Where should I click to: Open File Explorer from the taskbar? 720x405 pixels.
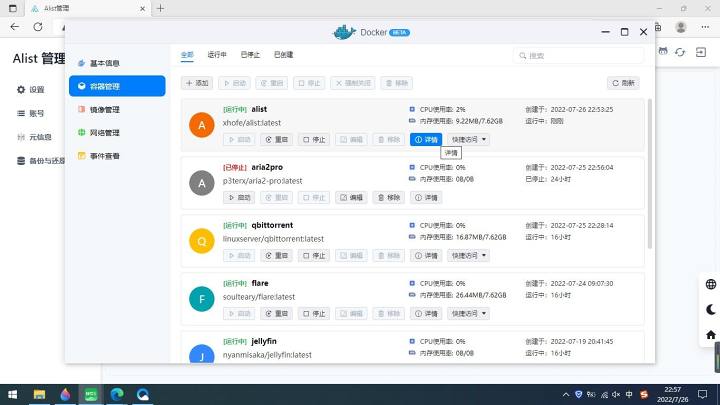(x=39, y=394)
